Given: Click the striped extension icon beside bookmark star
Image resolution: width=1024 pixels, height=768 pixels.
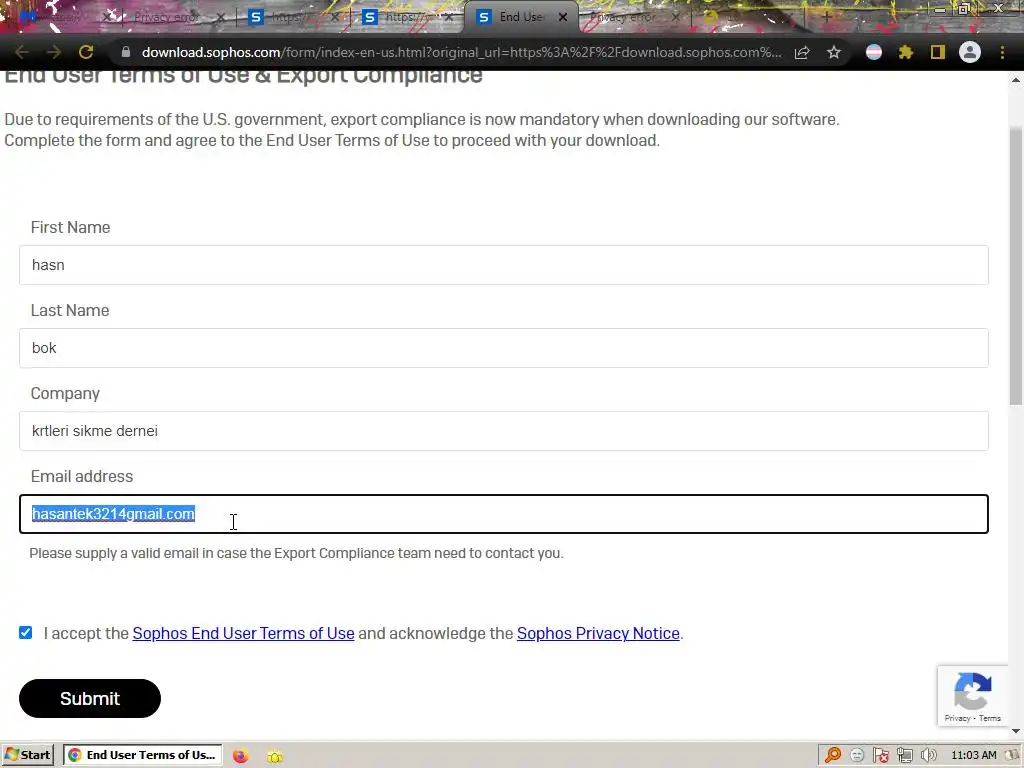Looking at the screenshot, I should click(874, 52).
